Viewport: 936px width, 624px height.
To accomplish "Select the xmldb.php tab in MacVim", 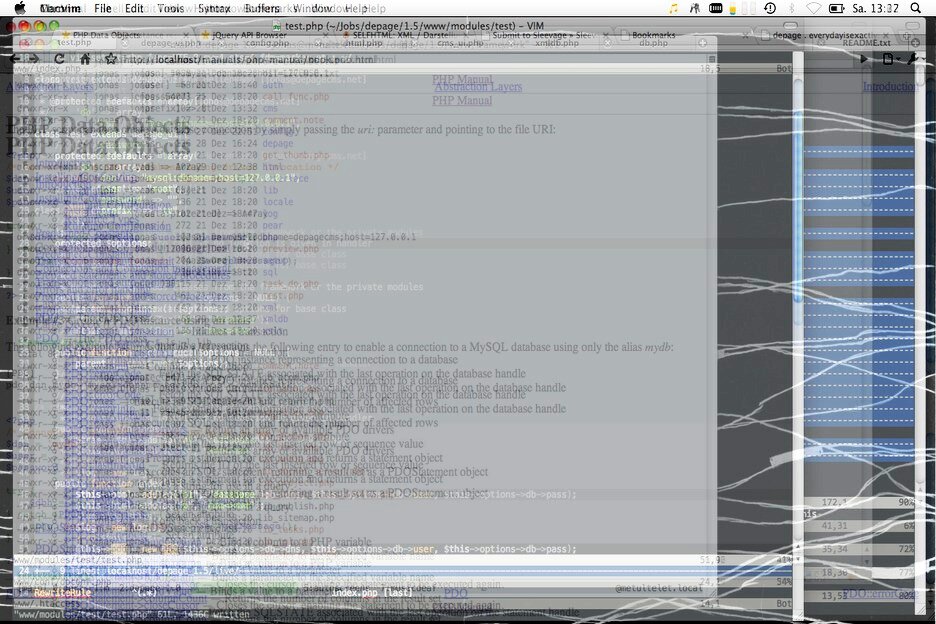I will pos(557,43).
